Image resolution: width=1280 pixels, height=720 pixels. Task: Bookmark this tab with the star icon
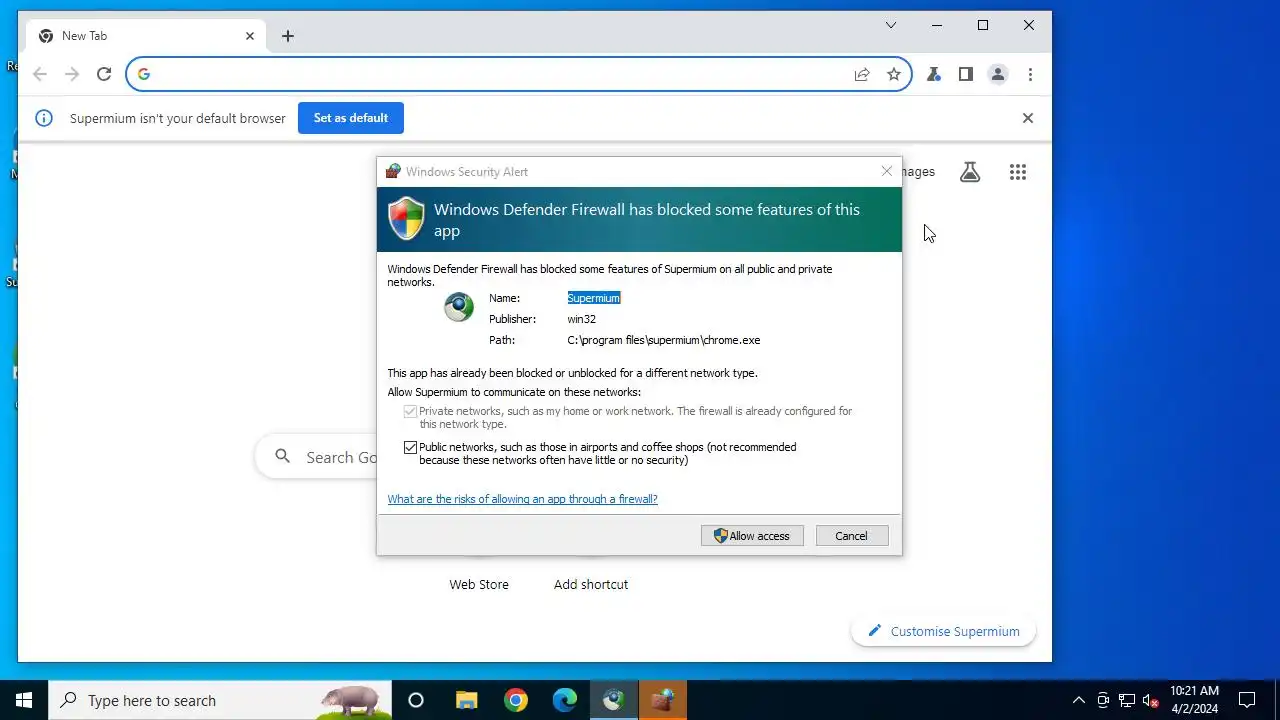894,74
